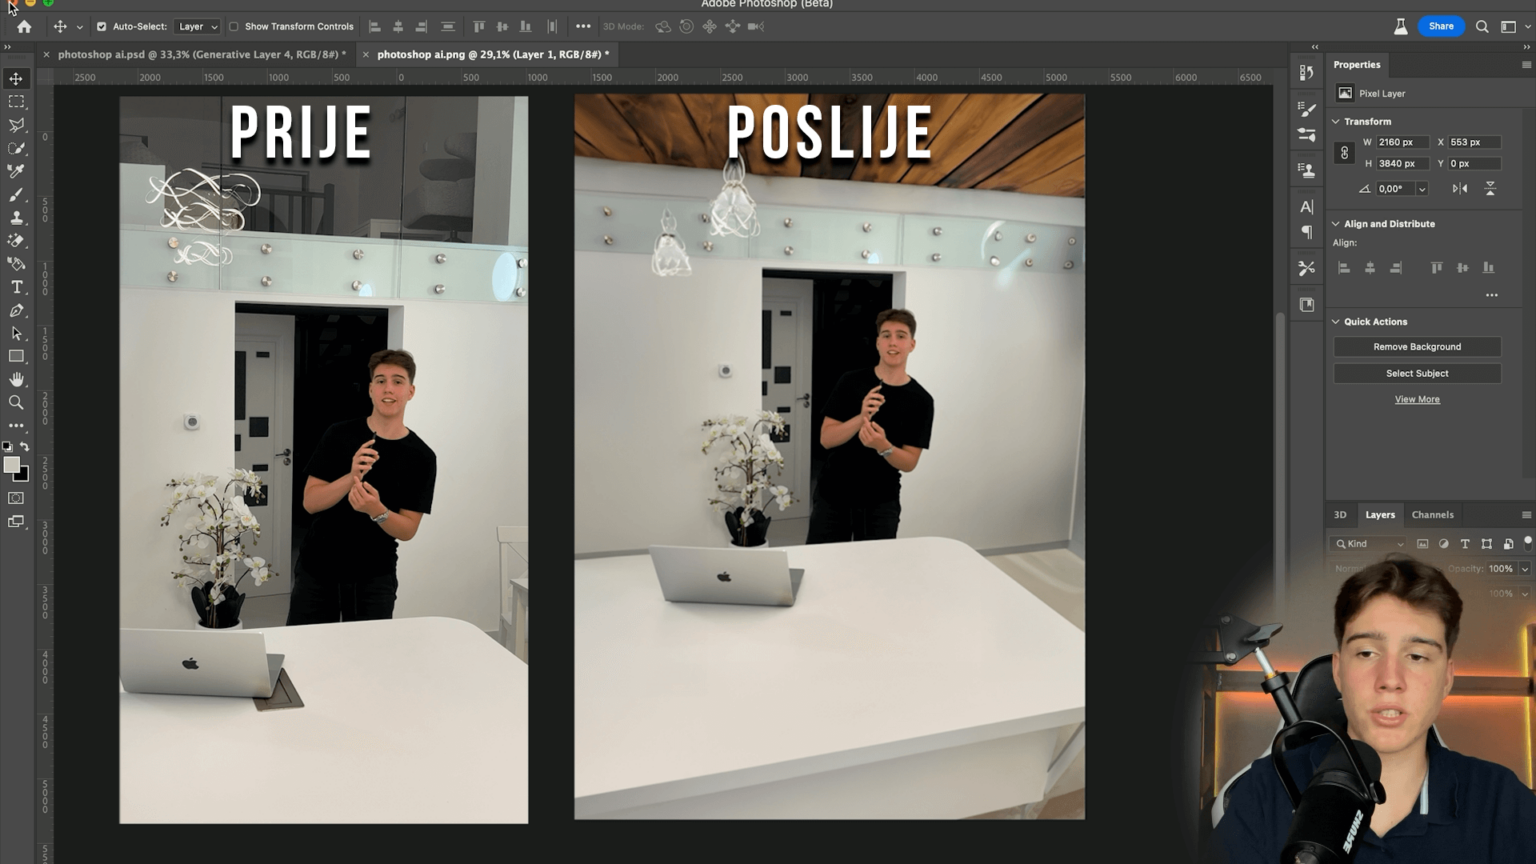Select the Rectangular Marquee tool
Screen dimensions: 1536x864
16,102
